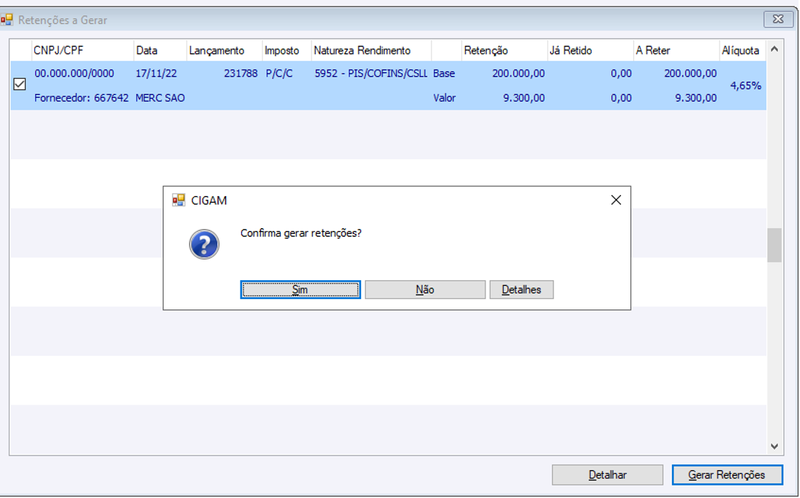Close the CIGAM confirmation dialog
This screenshot has height=498, width=800.
click(616, 200)
